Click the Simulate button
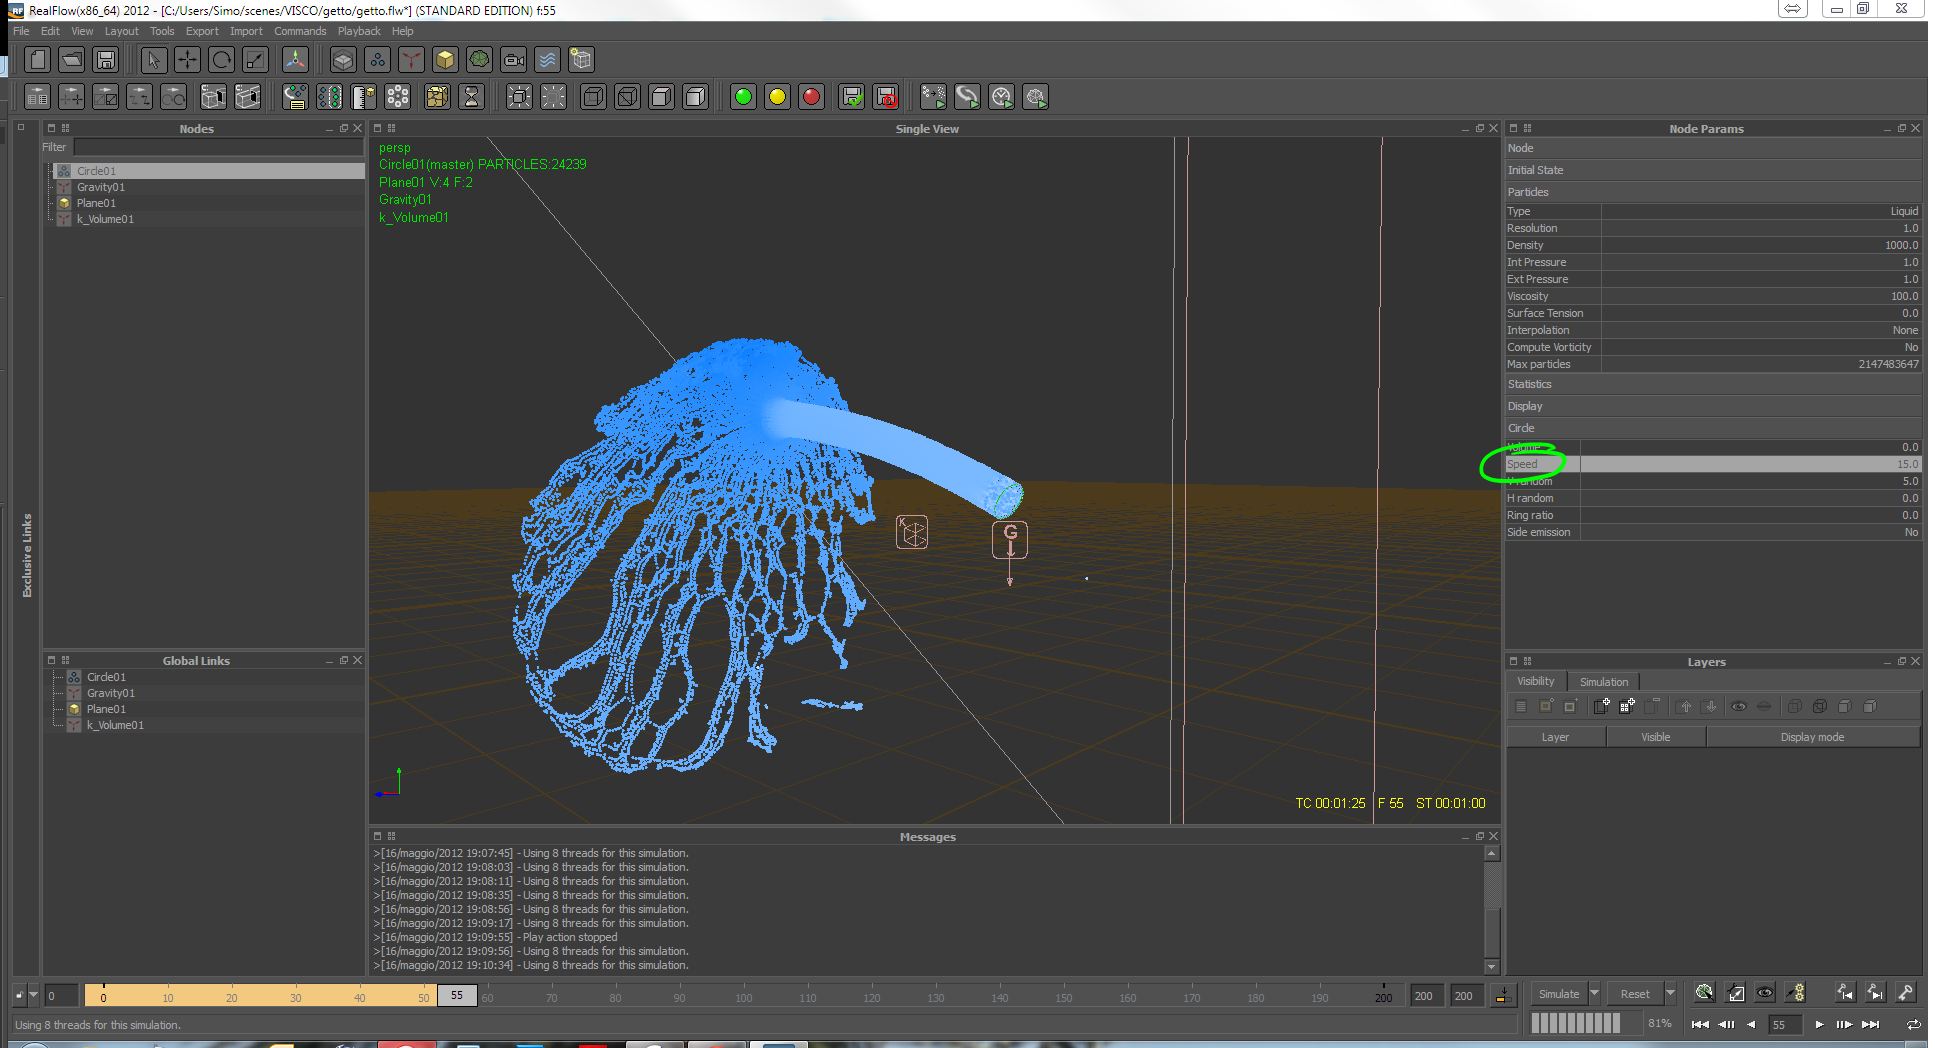Viewport: 1935px width, 1048px height. pos(1558,993)
